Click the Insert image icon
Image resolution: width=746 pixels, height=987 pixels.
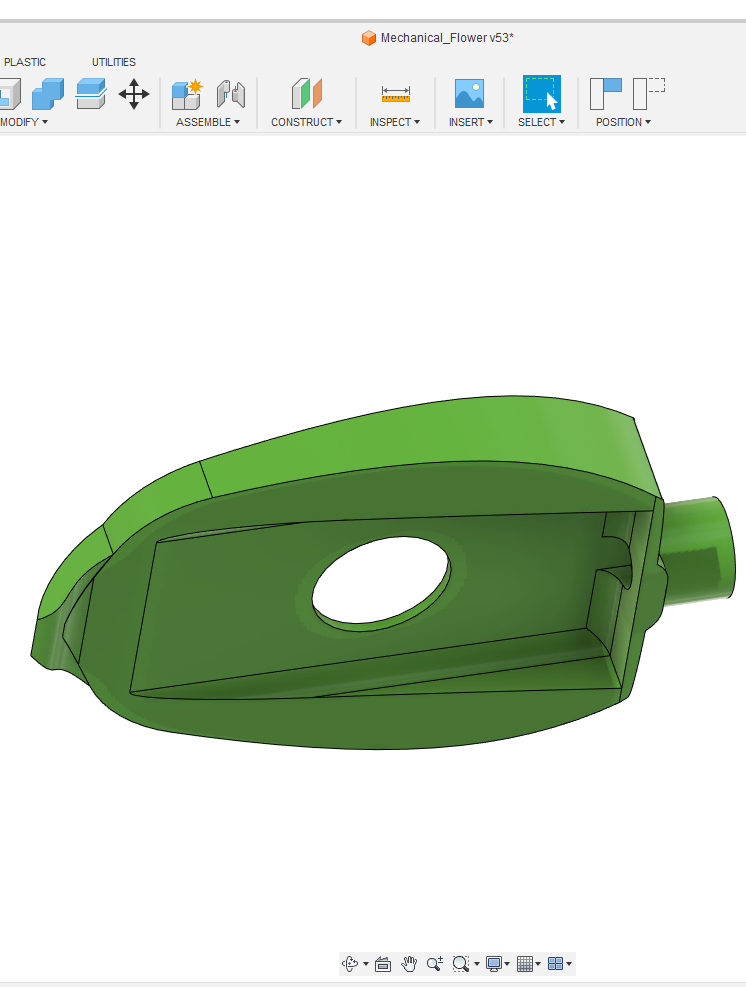click(470, 94)
